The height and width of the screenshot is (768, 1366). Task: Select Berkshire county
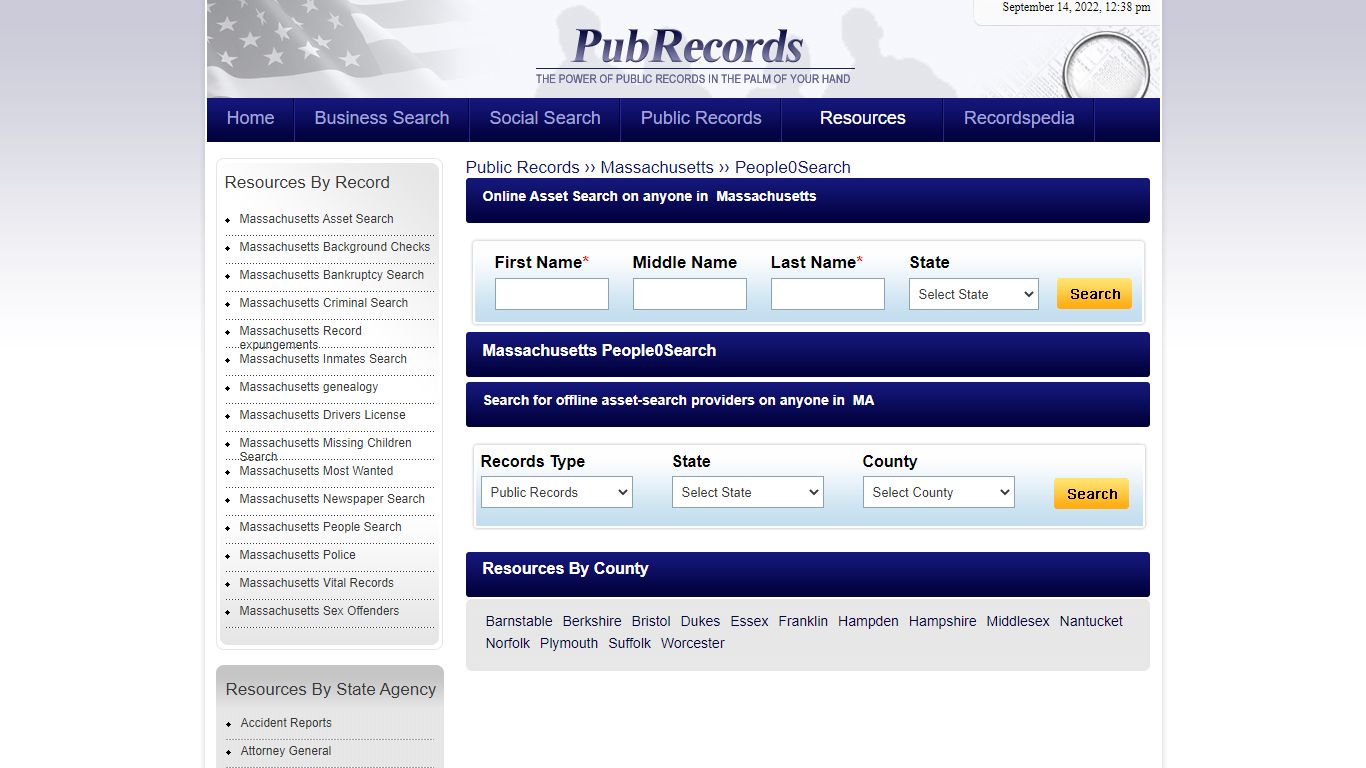pyautogui.click(x=592, y=621)
